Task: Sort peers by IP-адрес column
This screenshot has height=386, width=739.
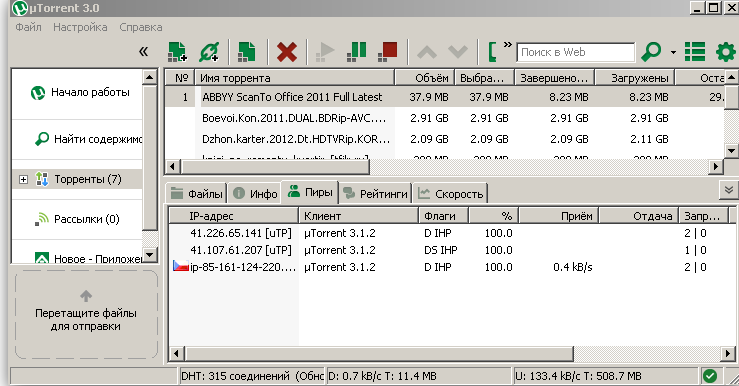Action: coord(234,216)
